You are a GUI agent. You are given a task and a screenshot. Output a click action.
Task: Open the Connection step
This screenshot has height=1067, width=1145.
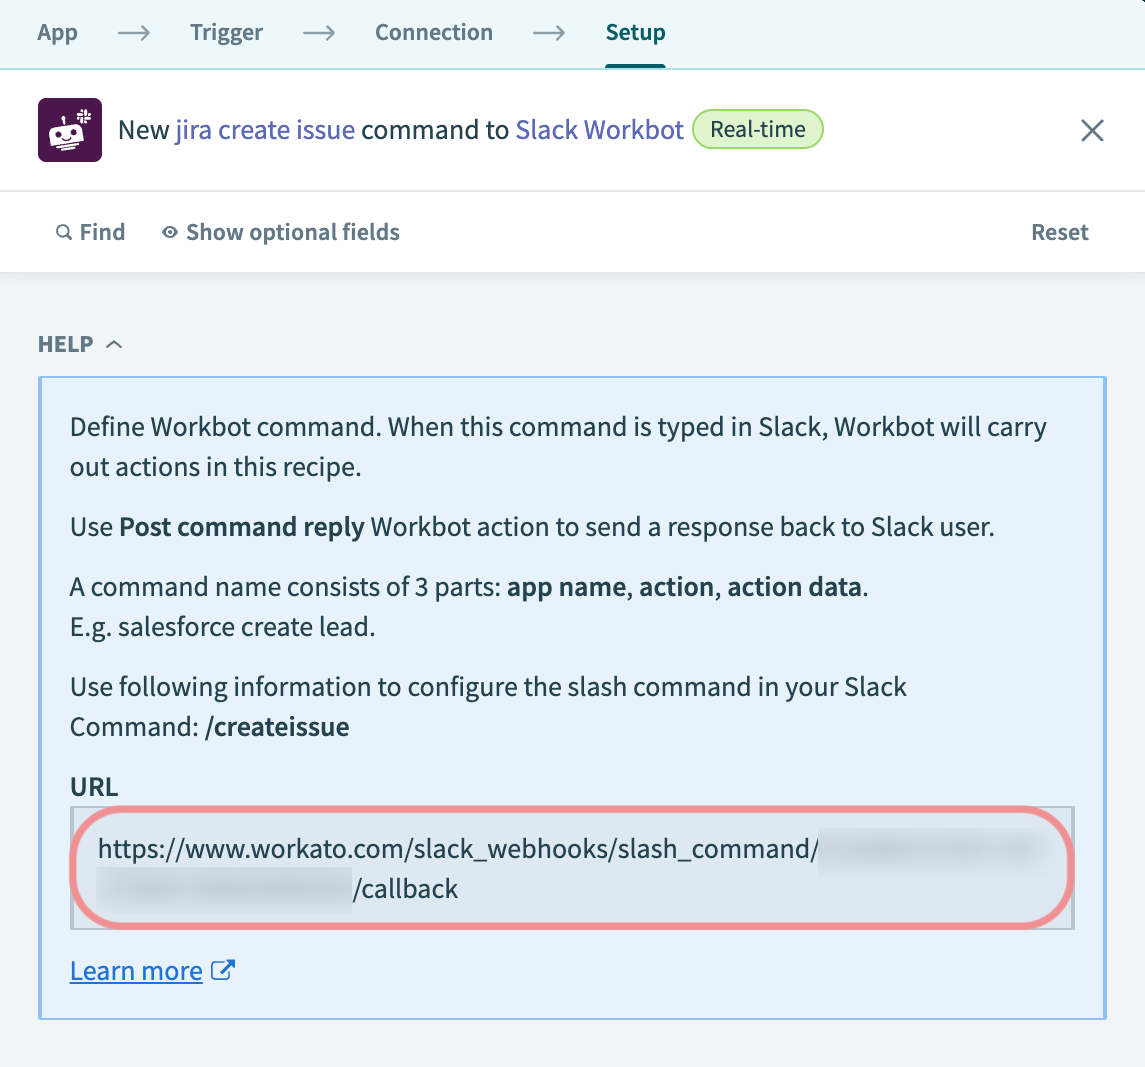coord(434,33)
